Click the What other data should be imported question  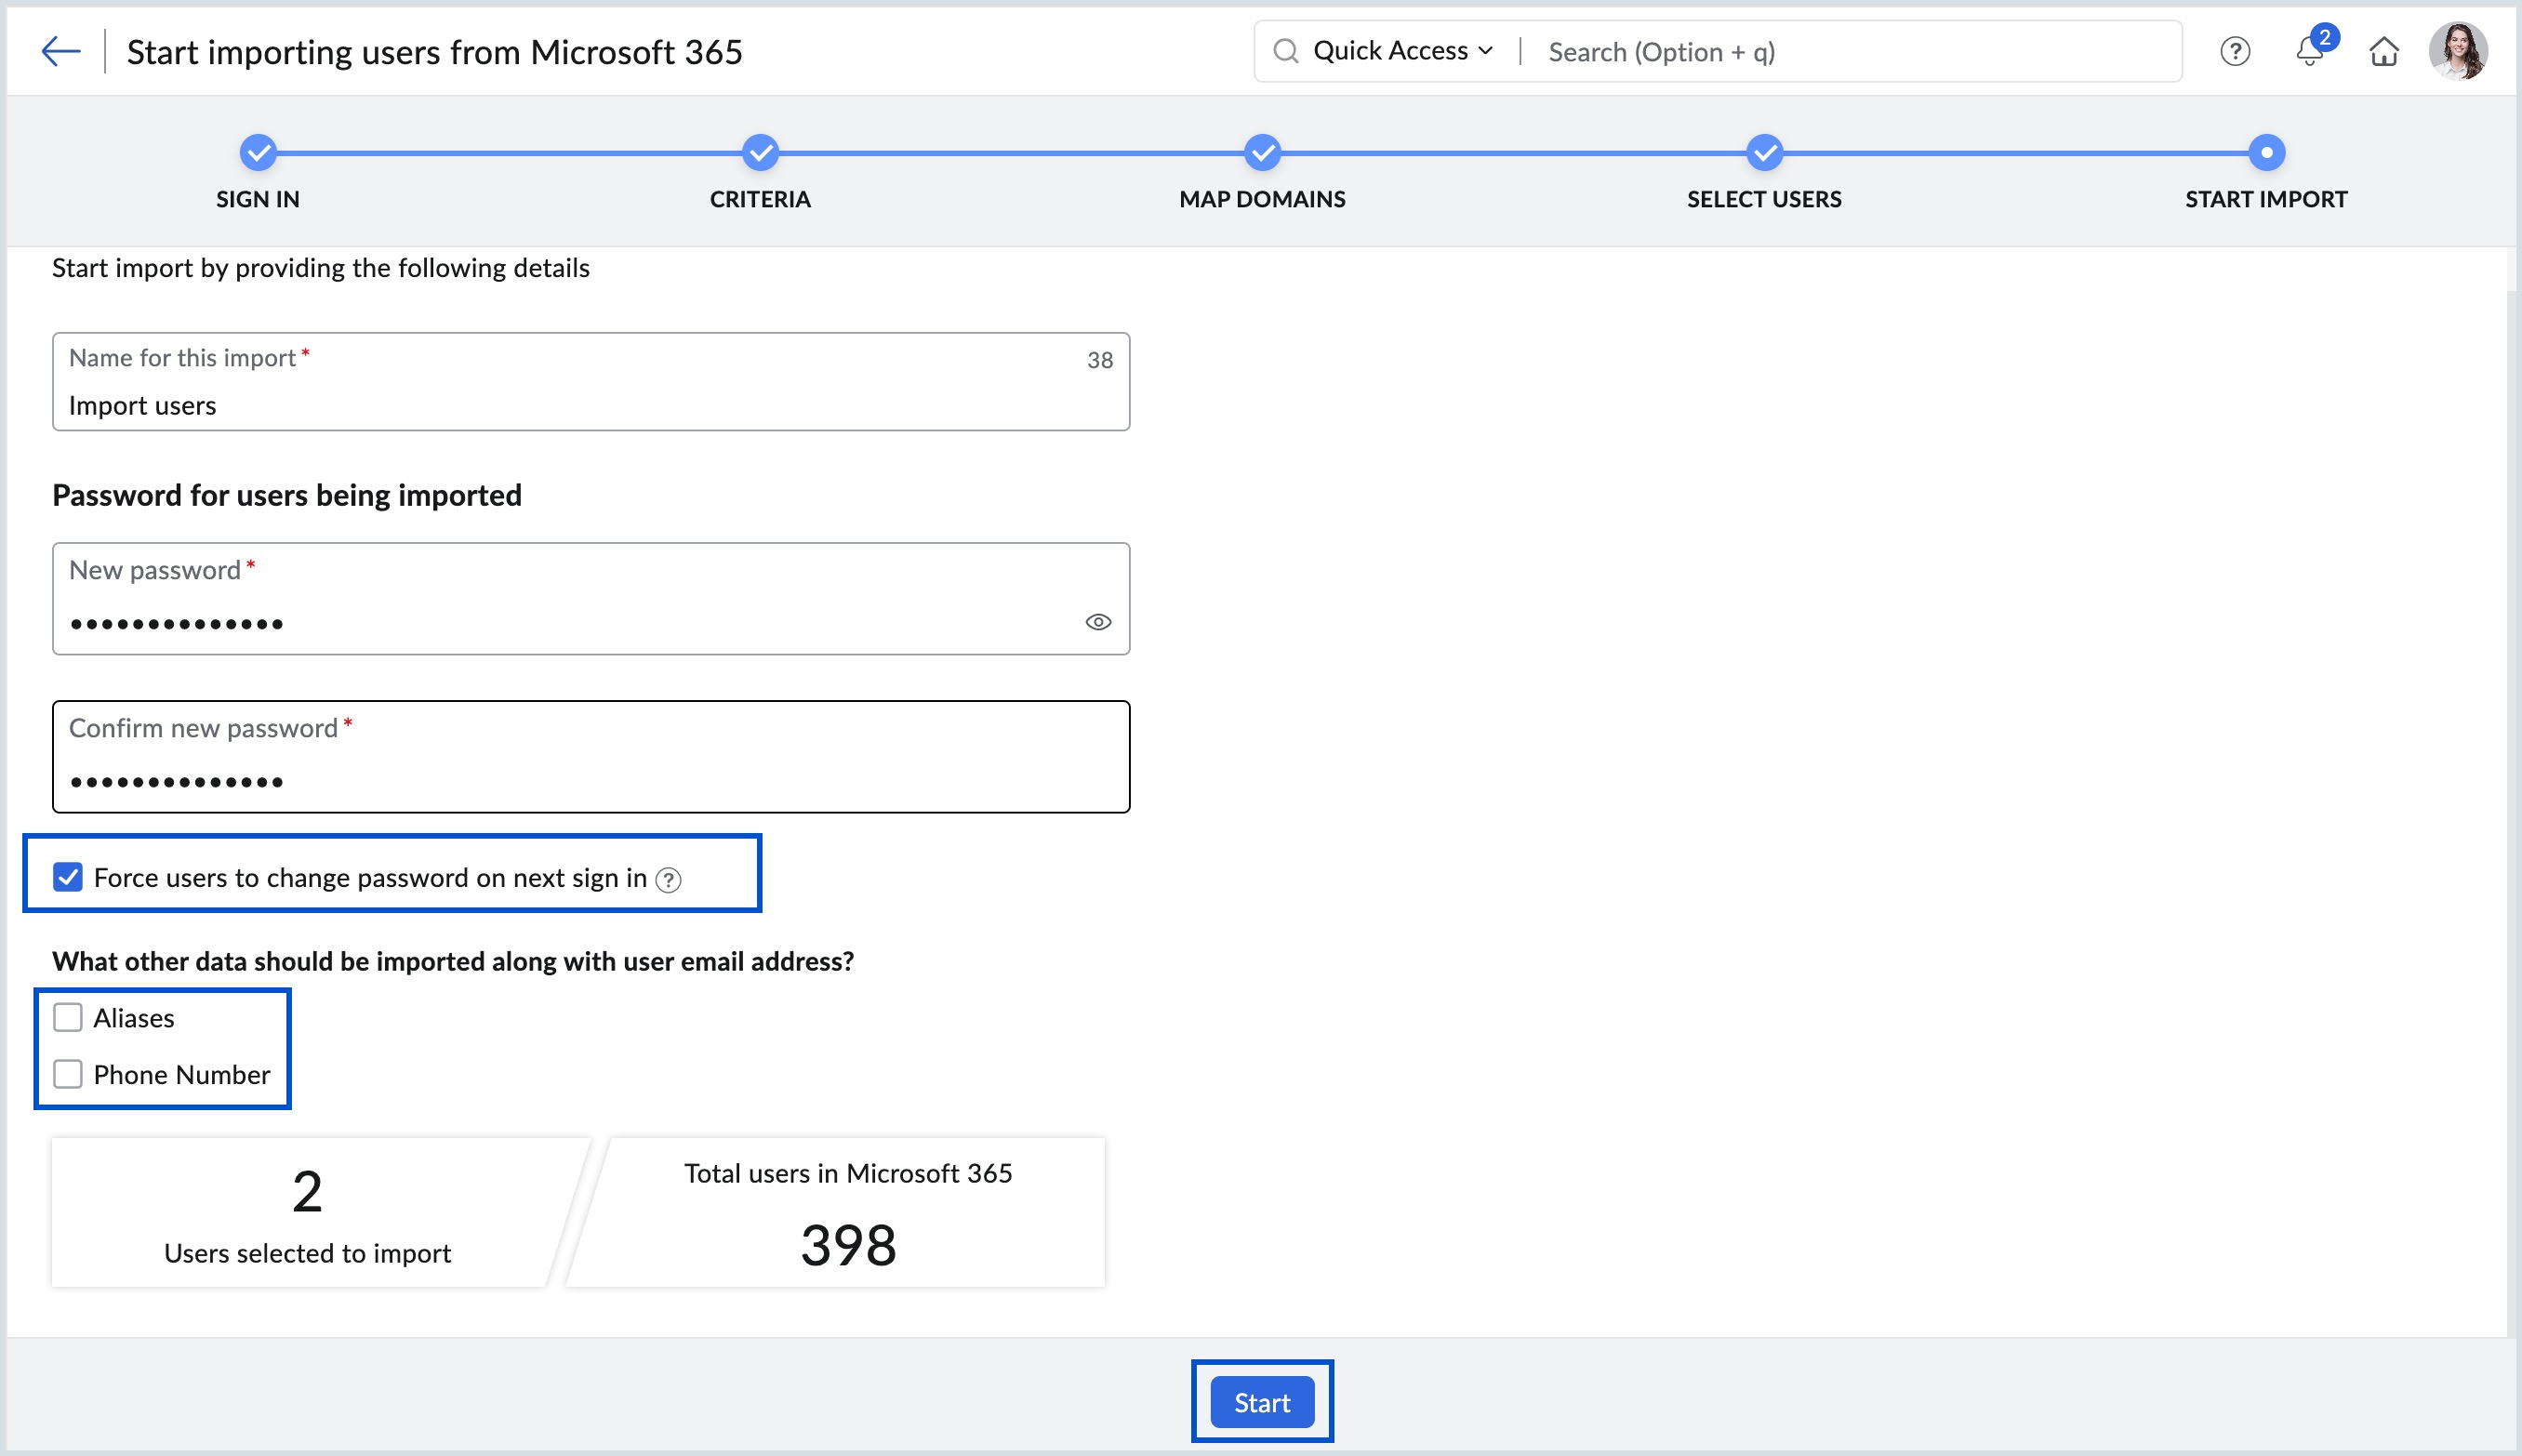point(453,961)
